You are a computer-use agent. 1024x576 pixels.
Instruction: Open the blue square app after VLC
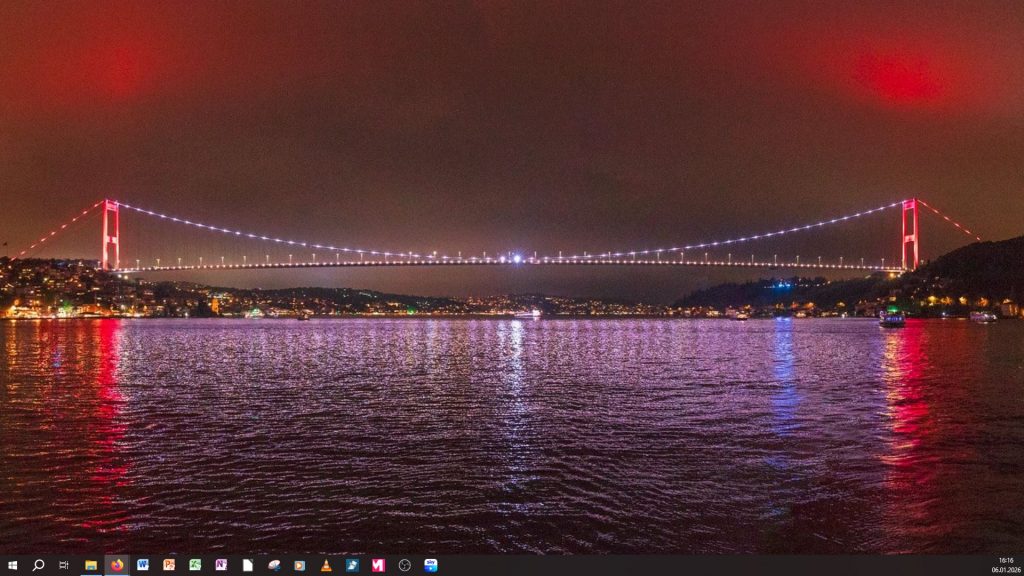coord(352,565)
